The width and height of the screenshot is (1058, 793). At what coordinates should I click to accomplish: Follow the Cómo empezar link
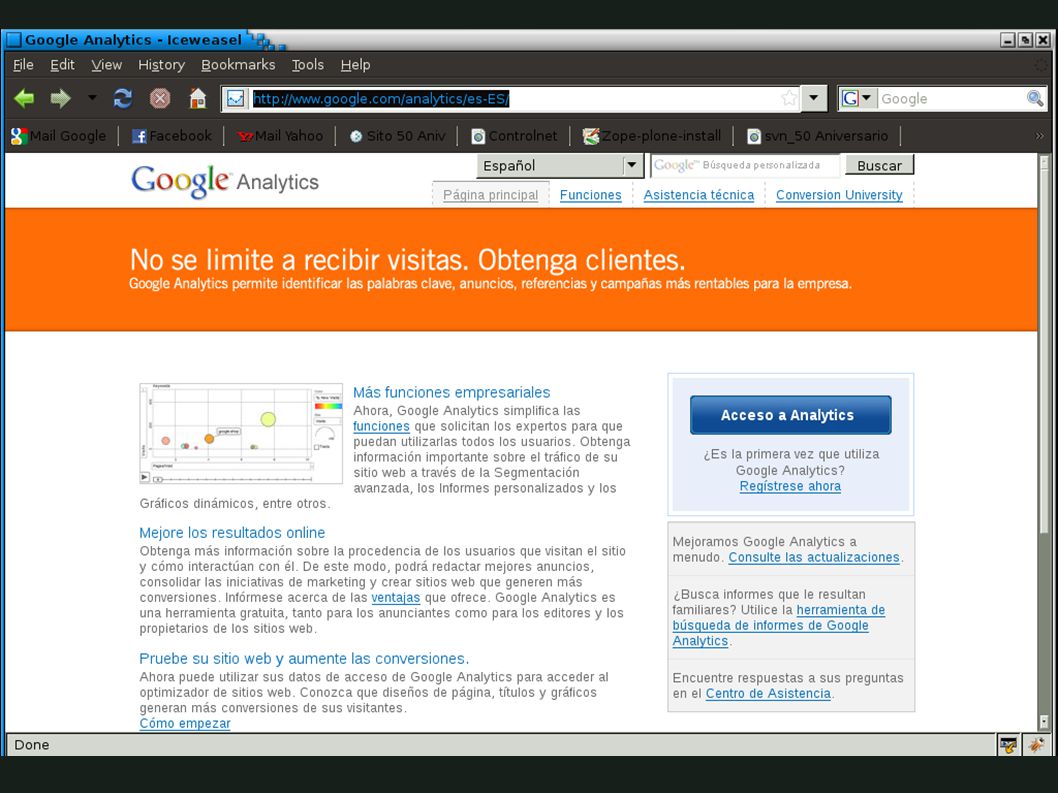click(185, 723)
